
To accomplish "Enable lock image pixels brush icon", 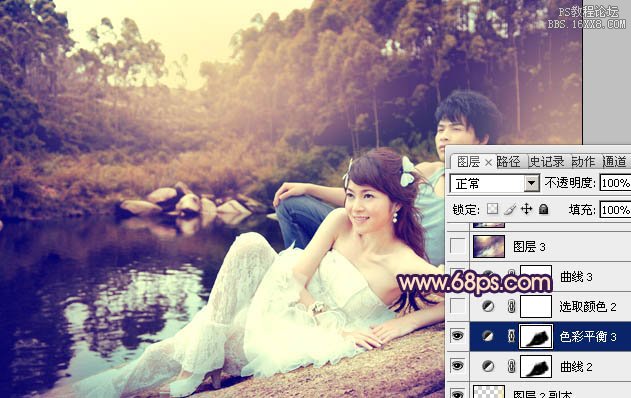I will pyautogui.click(x=510, y=209).
